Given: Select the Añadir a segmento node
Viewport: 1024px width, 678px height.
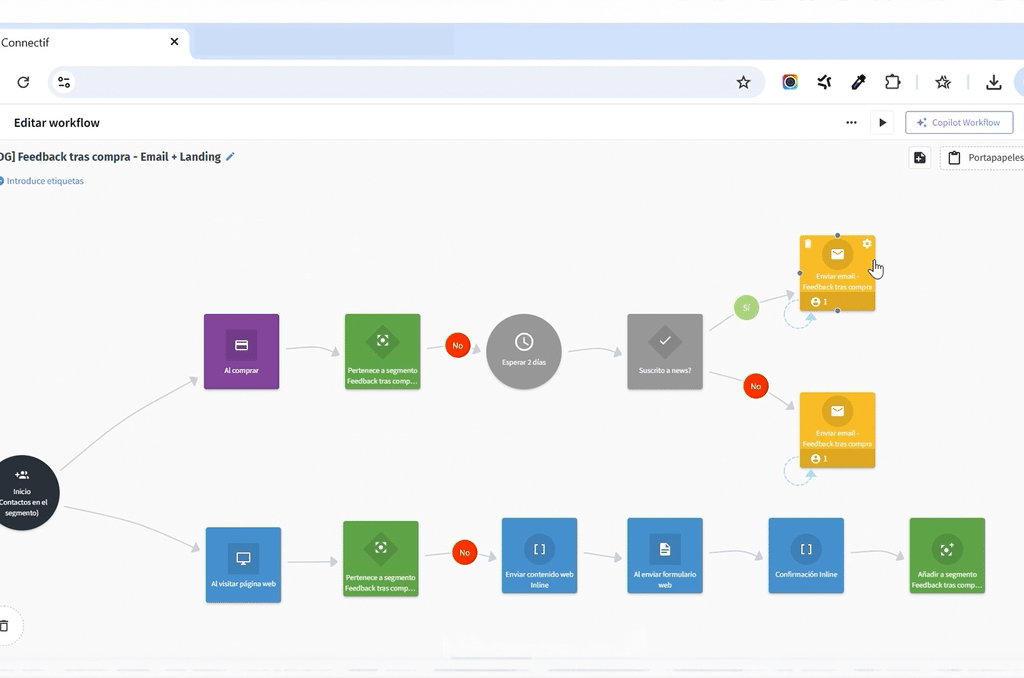Looking at the screenshot, I should click(x=947, y=556).
